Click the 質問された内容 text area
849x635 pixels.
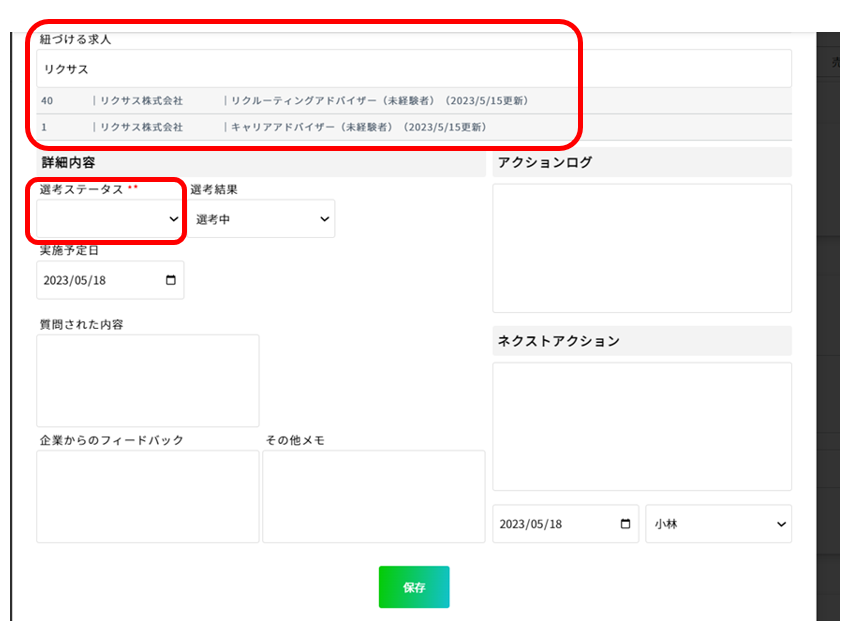click(148, 381)
